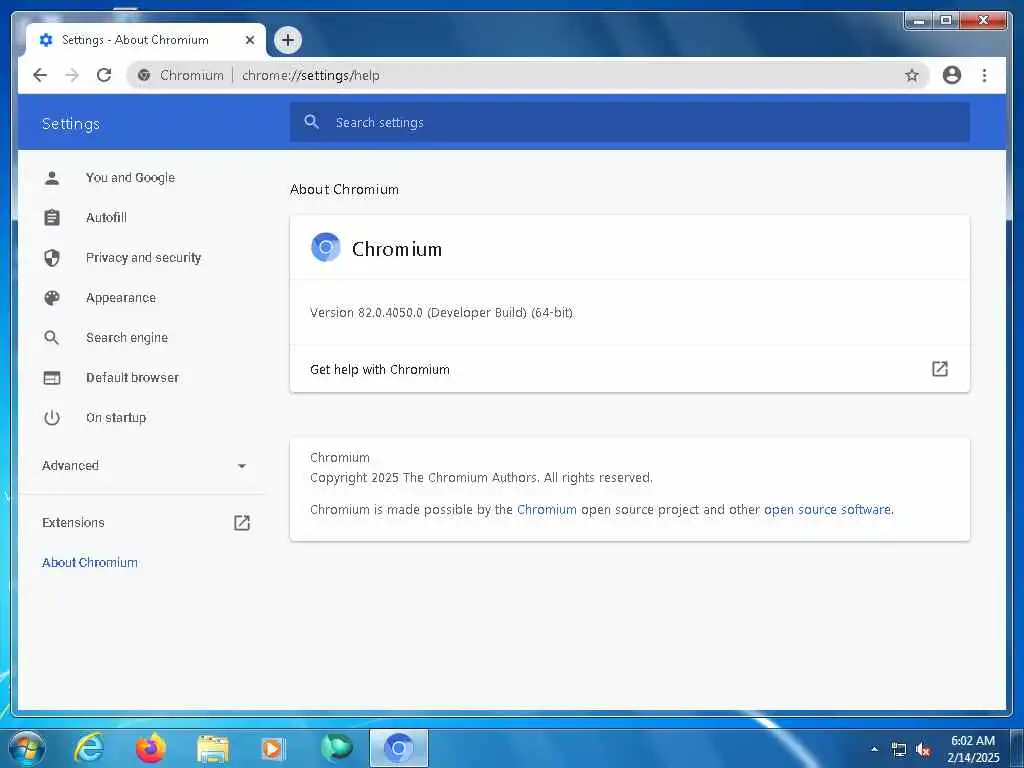Image resolution: width=1024 pixels, height=768 pixels.
Task: Reload the current settings page
Action: (104, 75)
